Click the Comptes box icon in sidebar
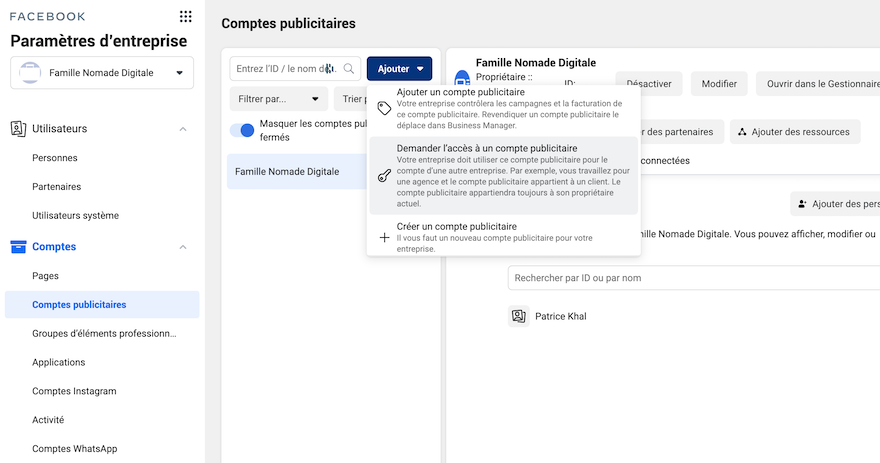Screen dimensions: 880x463 [18, 246]
